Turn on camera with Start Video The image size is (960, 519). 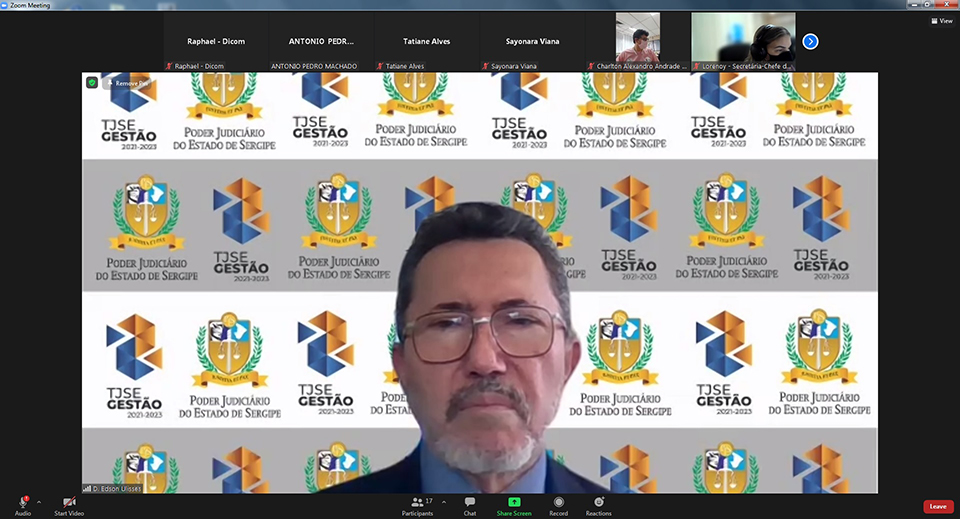coord(69,502)
